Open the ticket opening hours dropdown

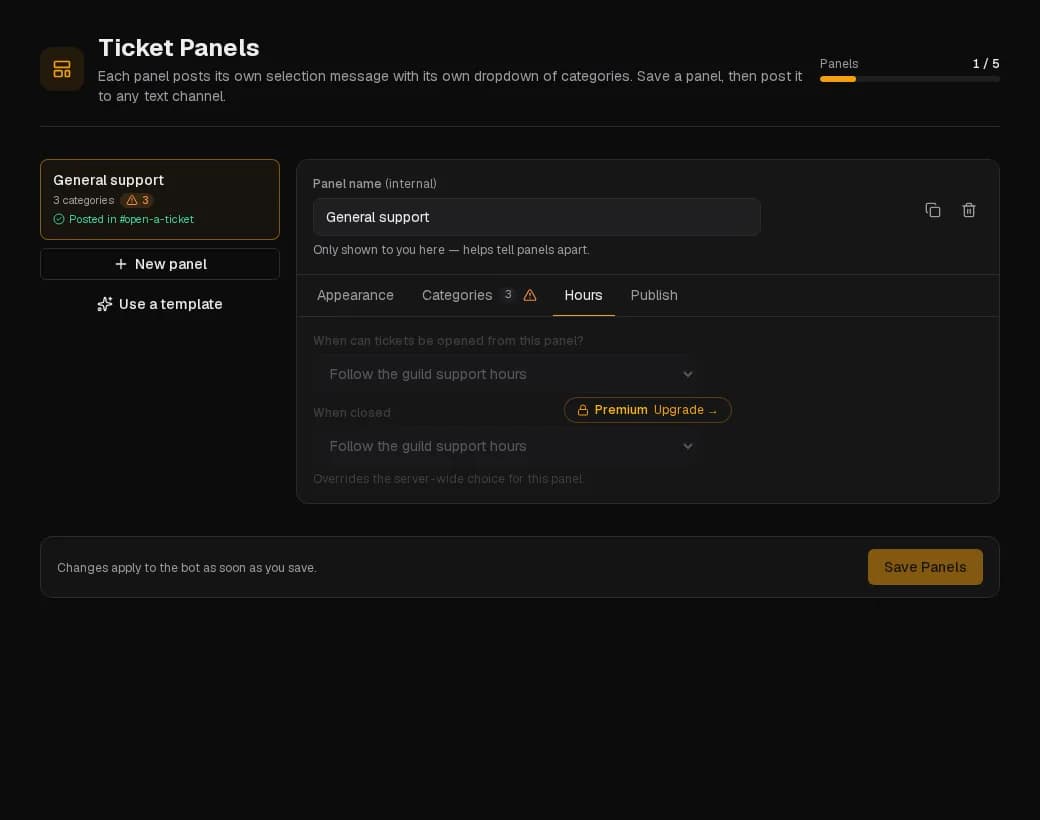click(x=507, y=374)
